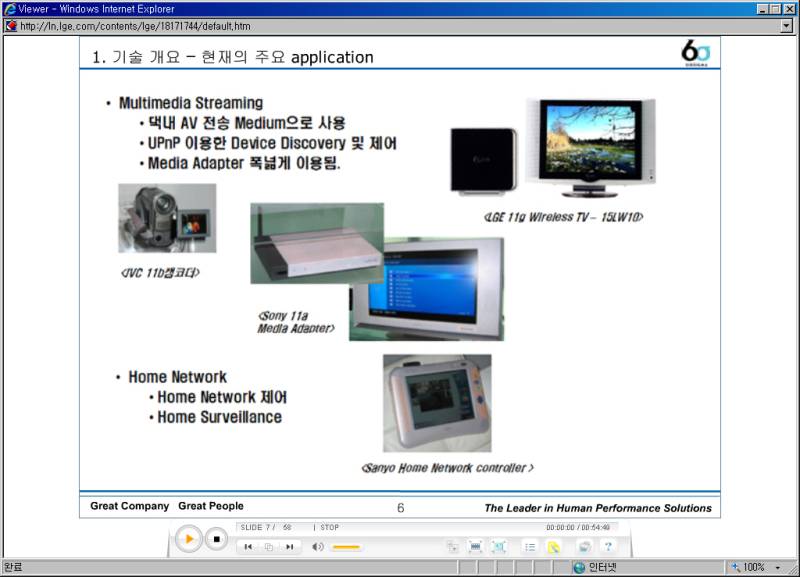The width and height of the screenshot is (800, 577).
Task: Click the slide page number 6
Action: click(x=401, y=508)
